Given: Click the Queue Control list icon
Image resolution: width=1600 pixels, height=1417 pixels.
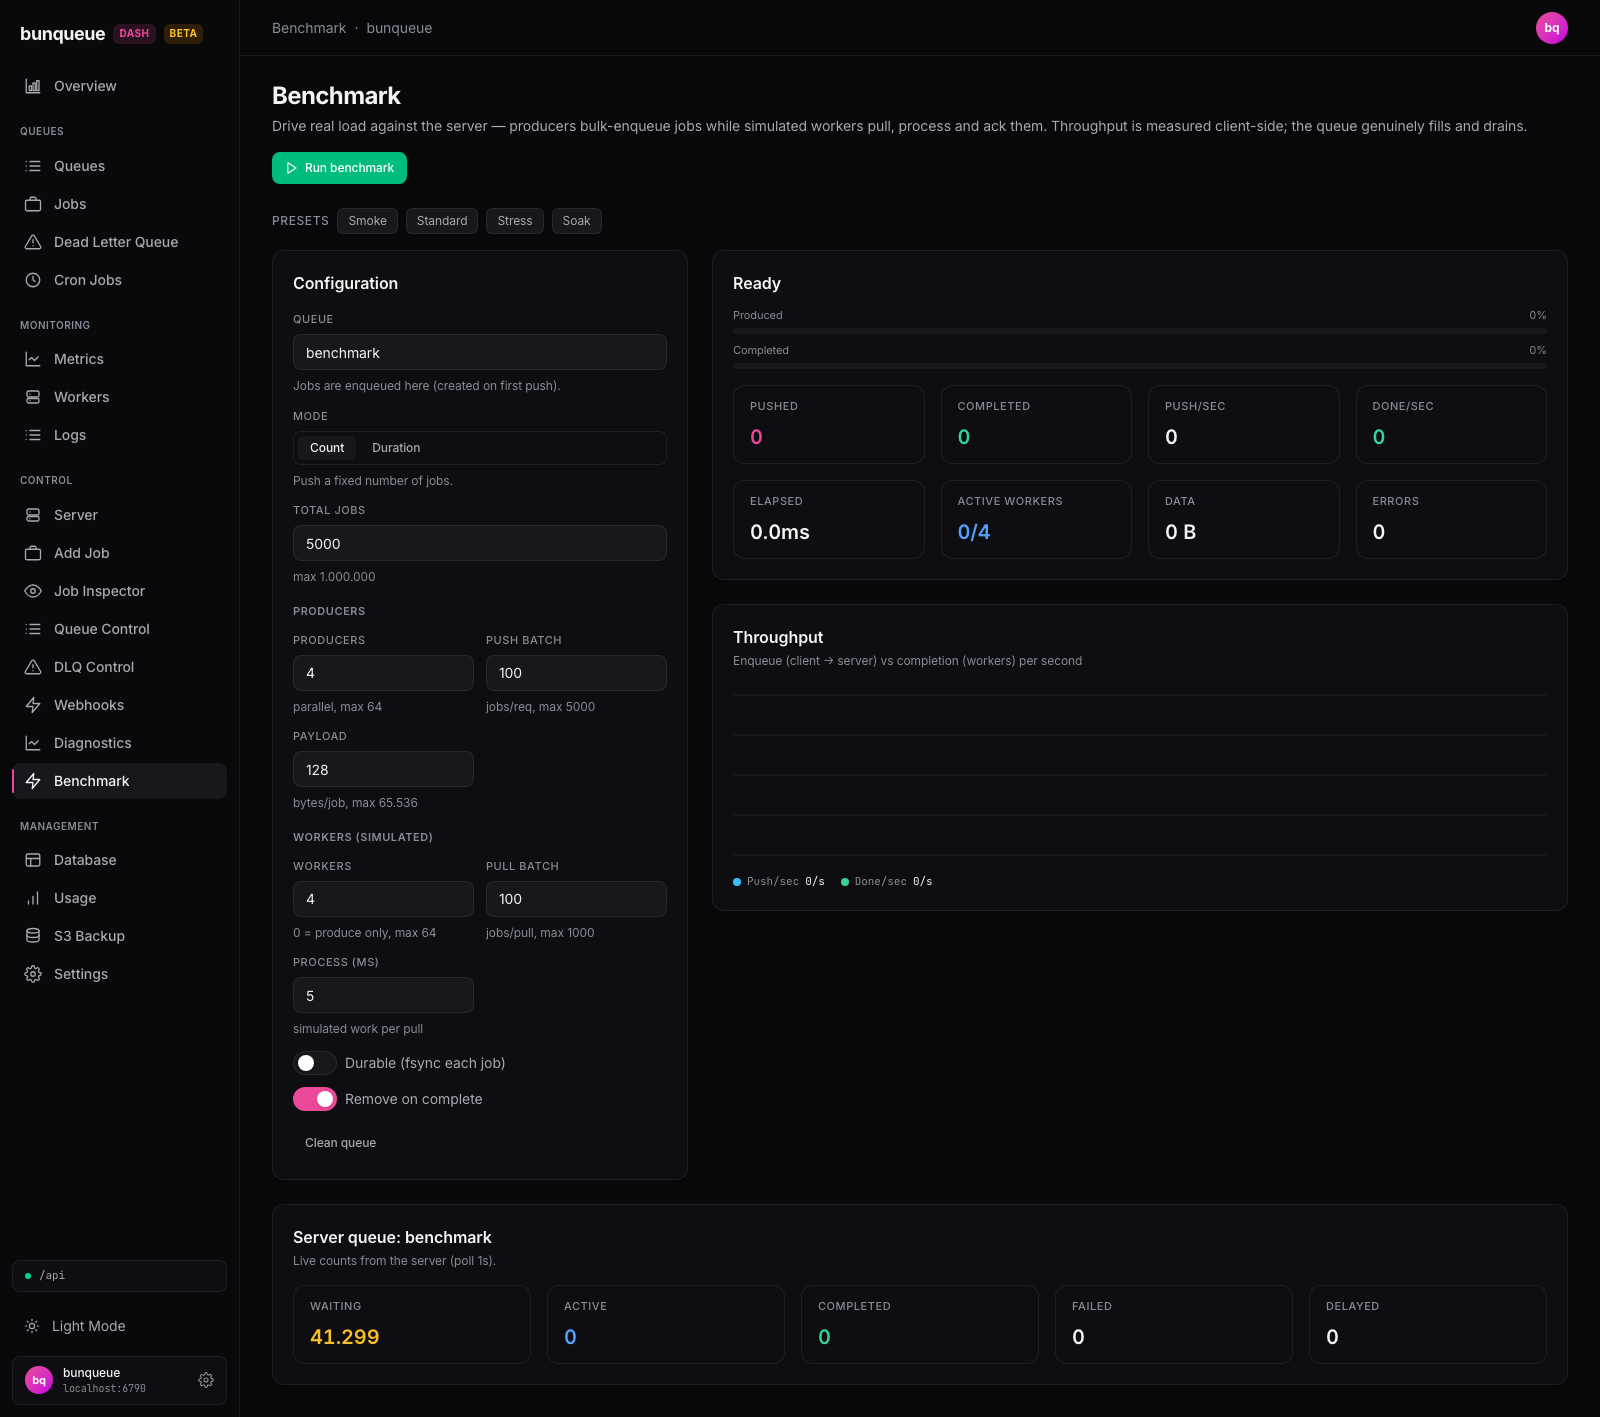Looking at the screenshot, I should 33,629.
